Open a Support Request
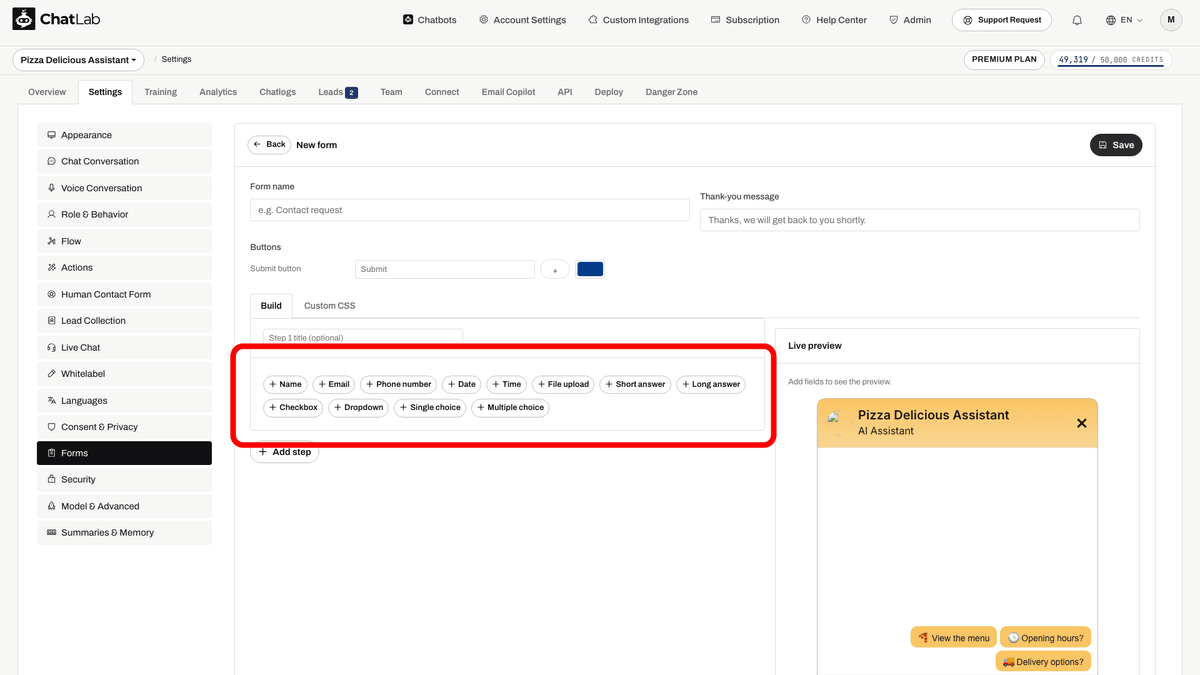The width and height of the screenshot is (1200, 675). (x=1002, y=20)
